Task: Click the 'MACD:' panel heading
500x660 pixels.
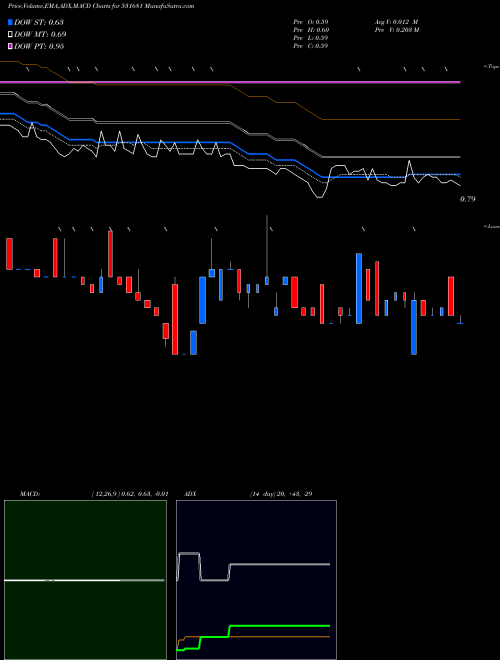Action: (x=30, y=494)
